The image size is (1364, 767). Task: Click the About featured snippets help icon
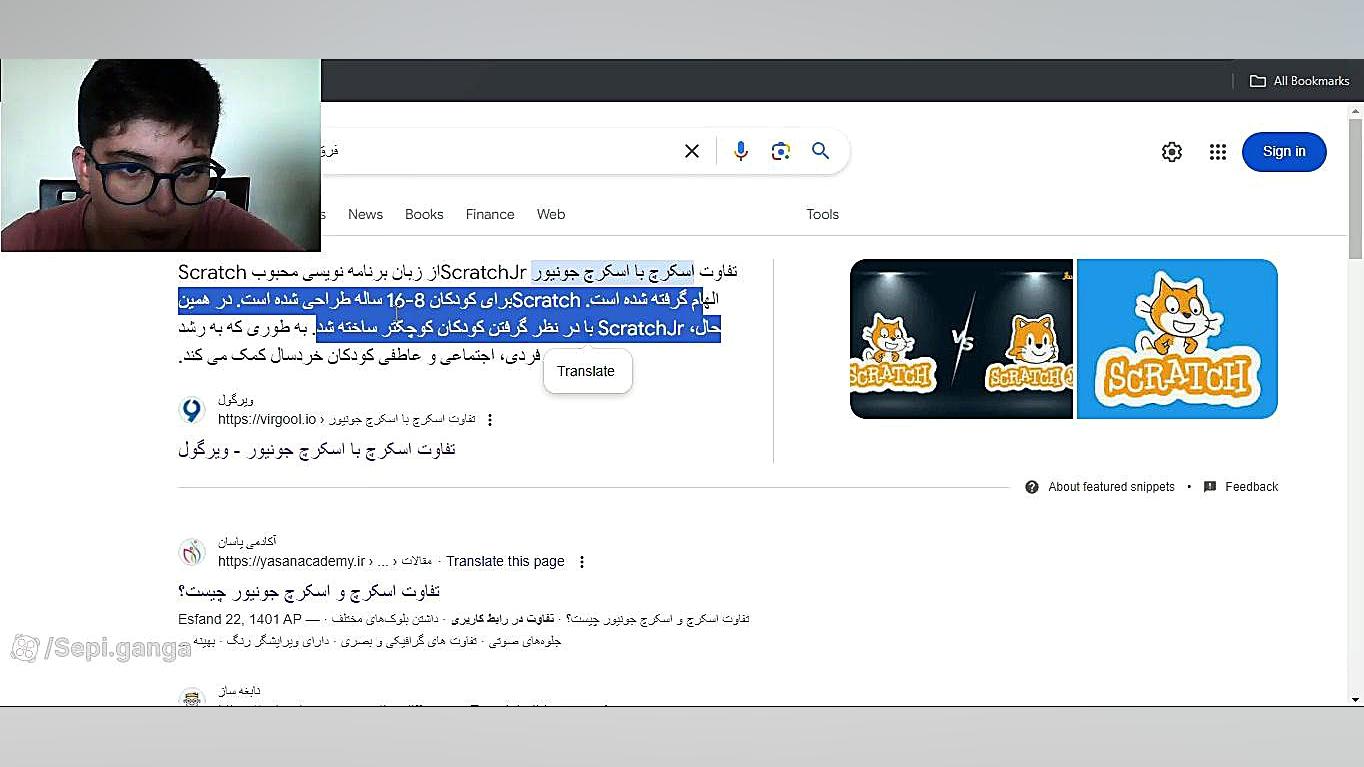coord(1032,487)
